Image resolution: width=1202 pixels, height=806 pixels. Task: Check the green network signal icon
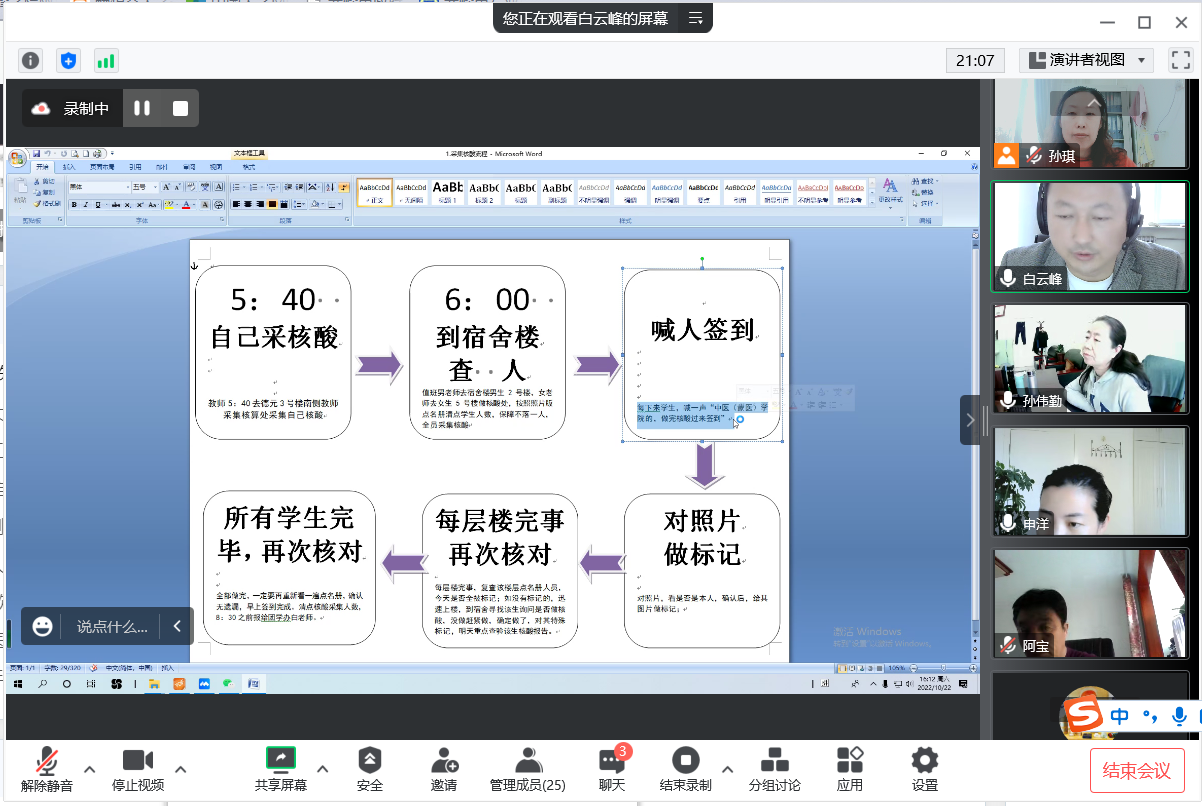click(105, 61)
